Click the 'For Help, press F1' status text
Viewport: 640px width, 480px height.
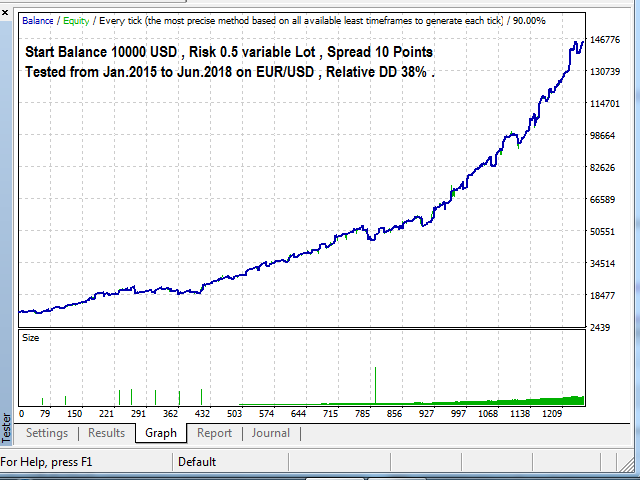tap(46, 462)
